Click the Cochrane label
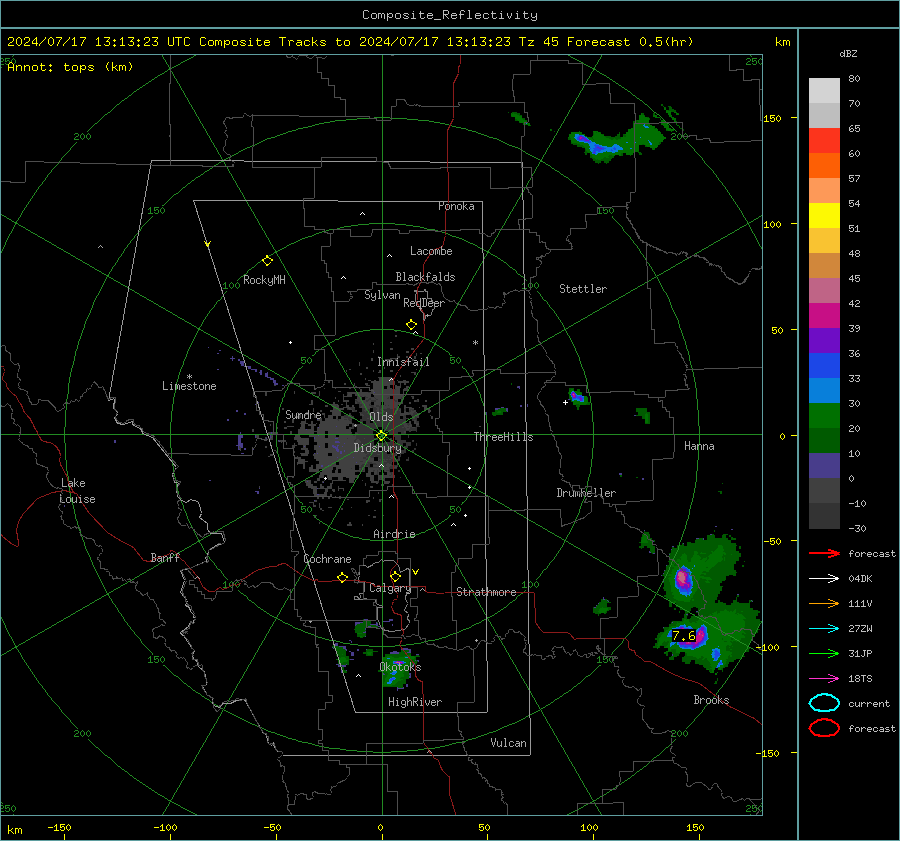The height and width of the screenshot is (841, 900). coord(327,559)
